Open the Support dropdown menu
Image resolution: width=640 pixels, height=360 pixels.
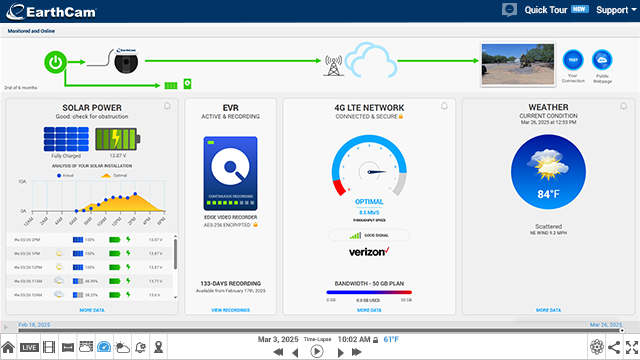616,10
